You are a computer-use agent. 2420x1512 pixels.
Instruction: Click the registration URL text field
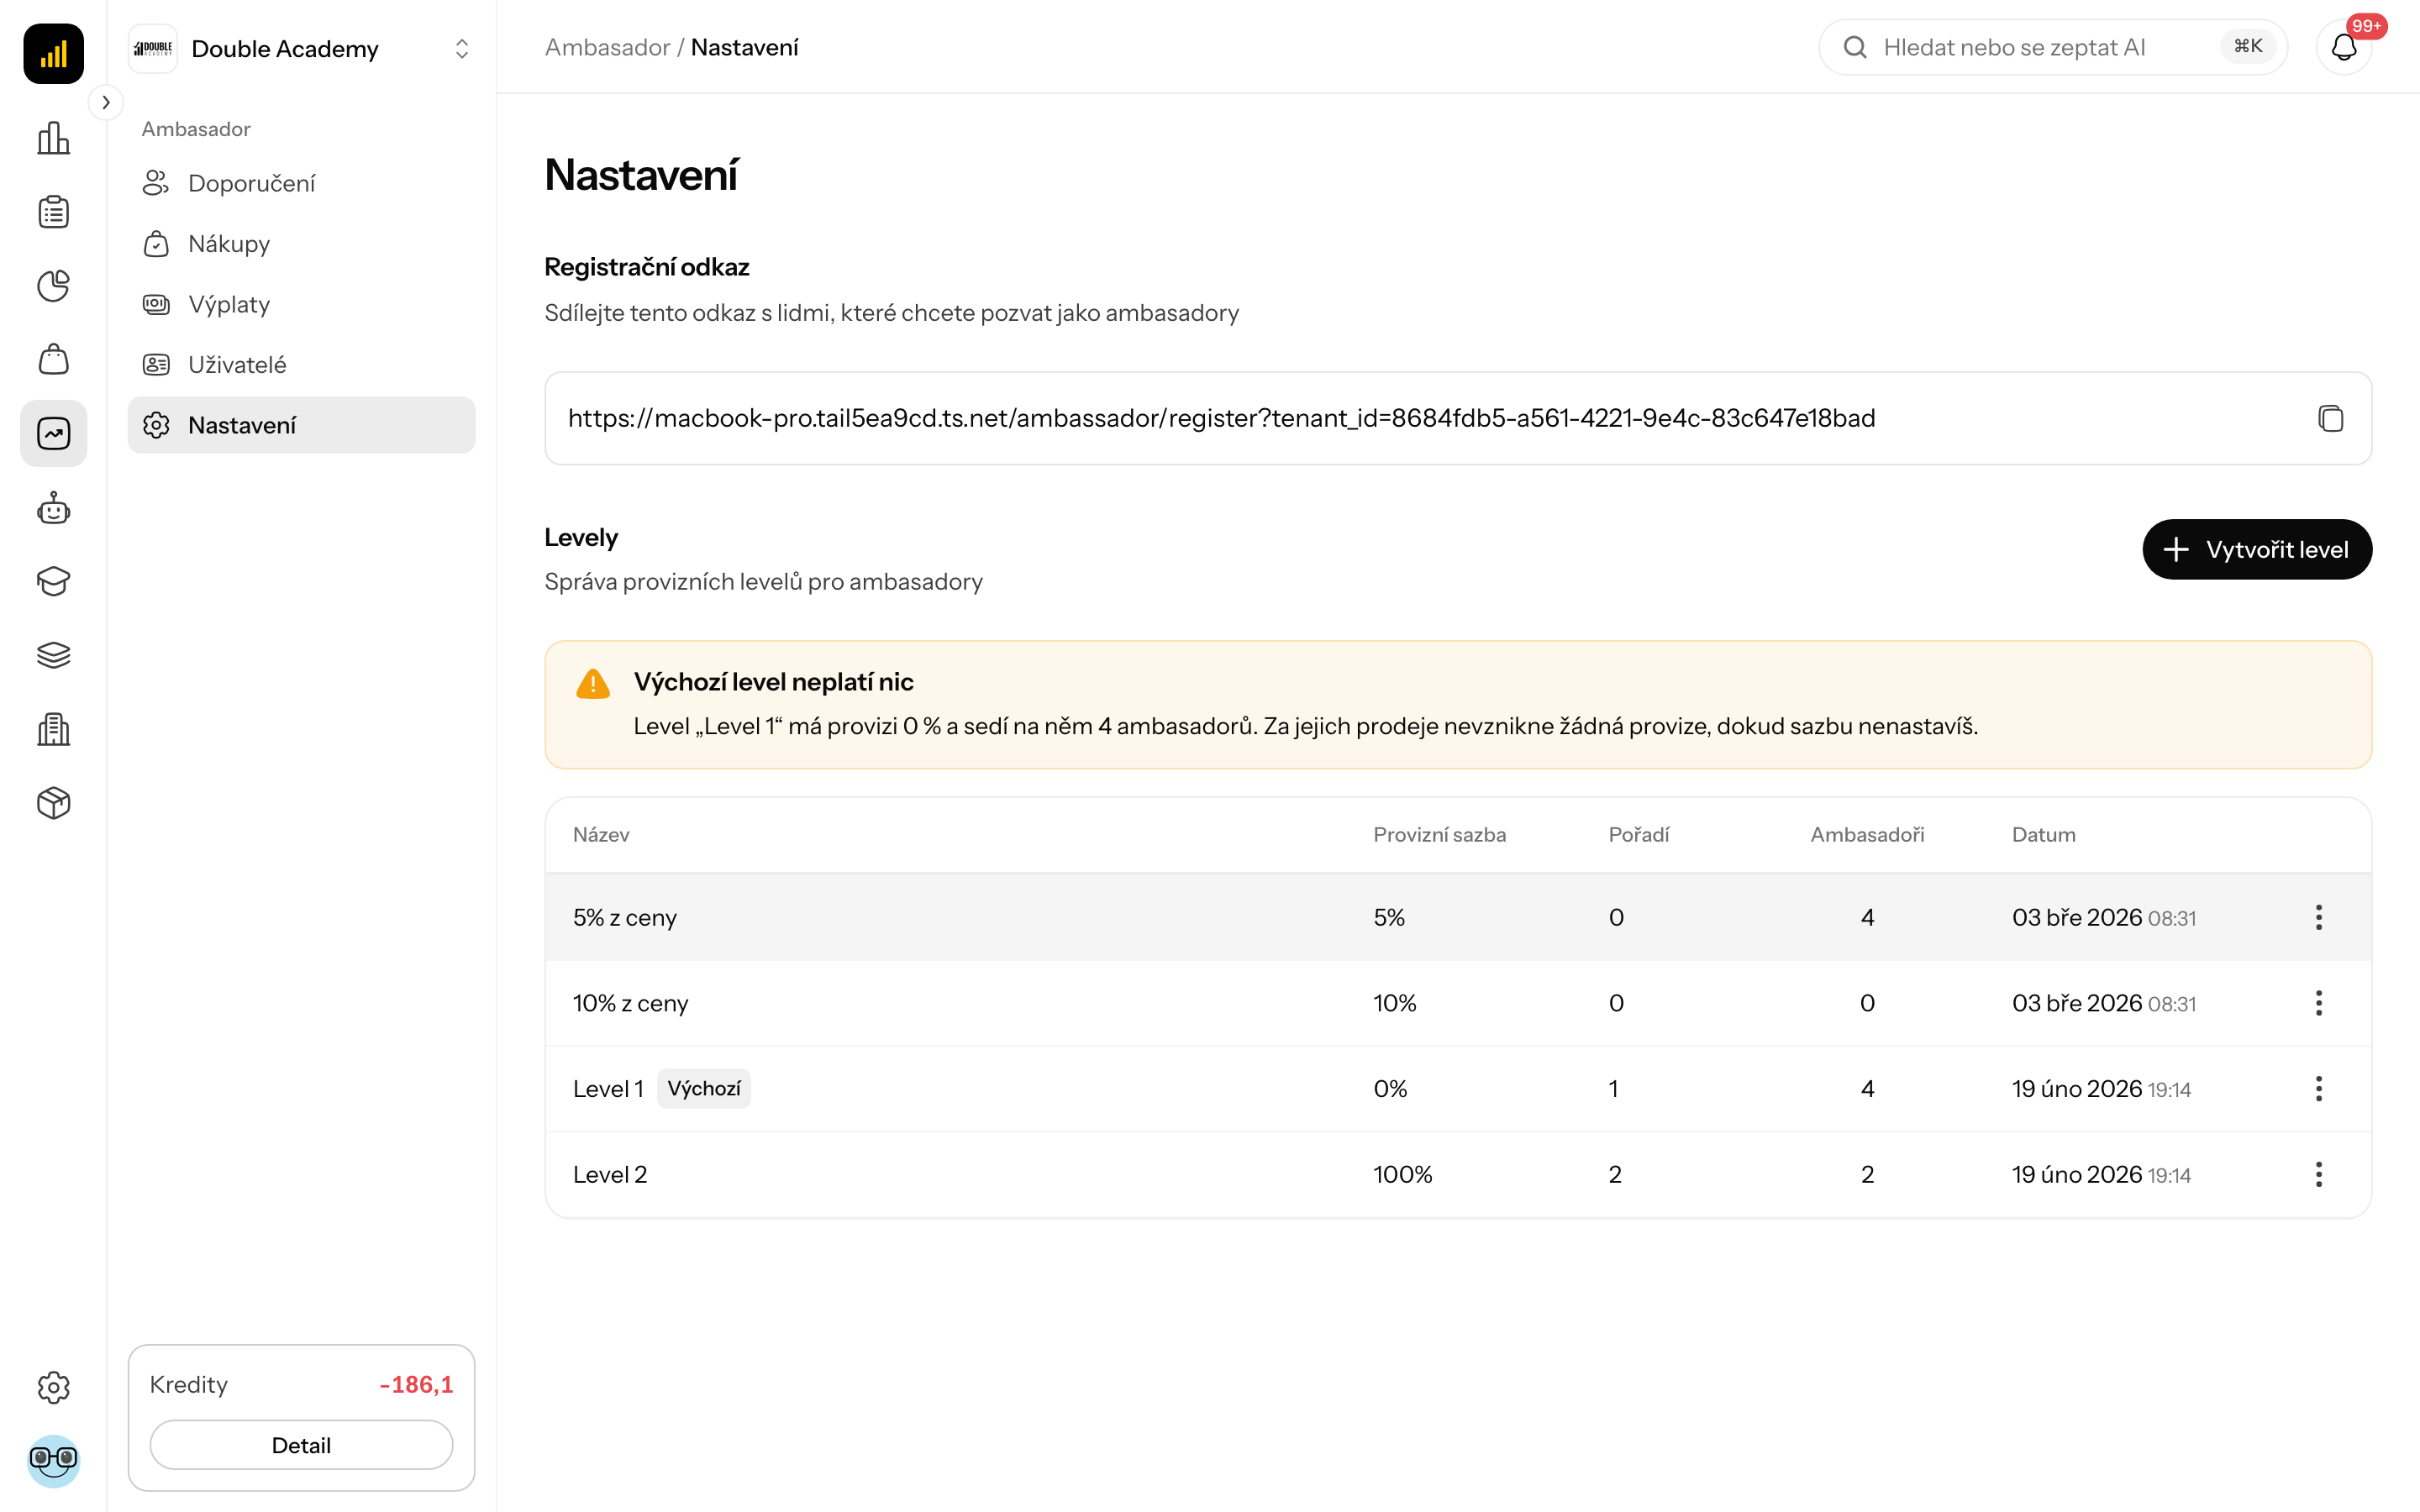1457,418
